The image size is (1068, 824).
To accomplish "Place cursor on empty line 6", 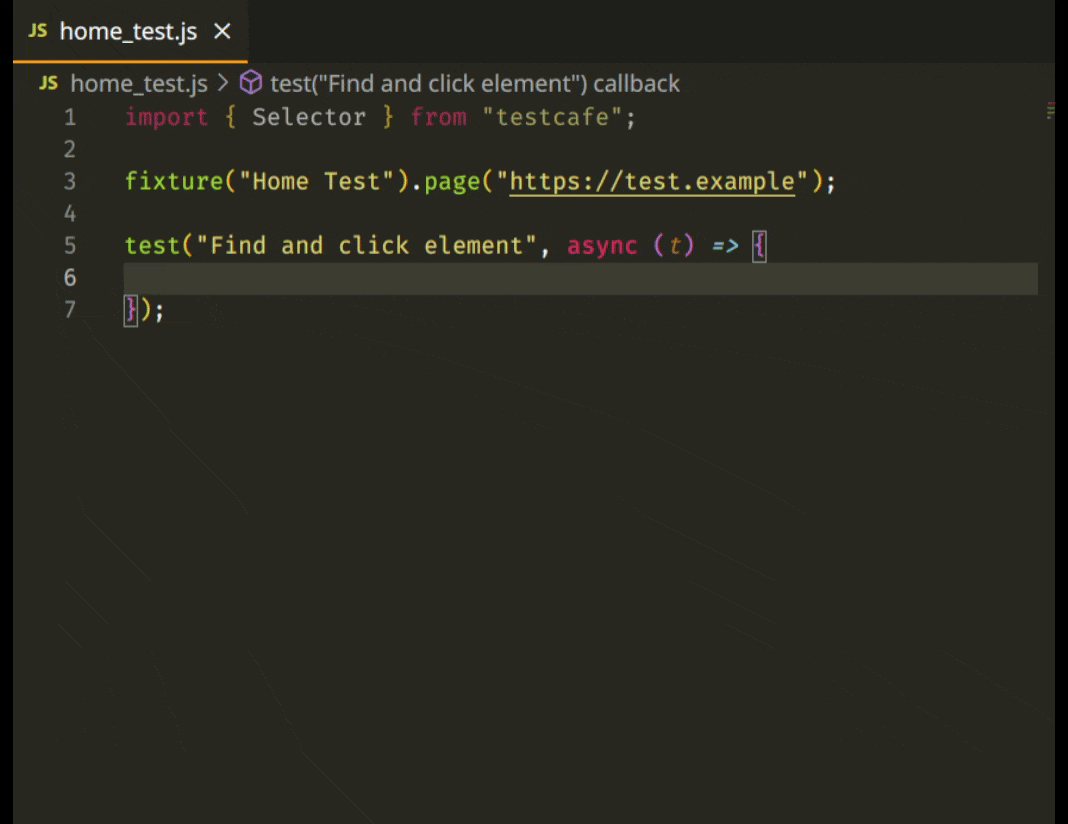I will point(580,279).
